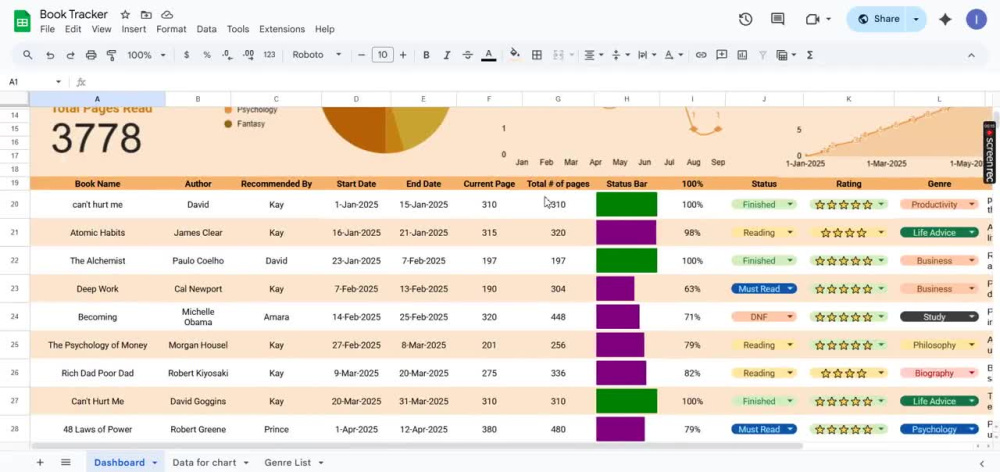Open the zoom 100% dropdown
This screenshot has width=1000, height=472.
146,55
